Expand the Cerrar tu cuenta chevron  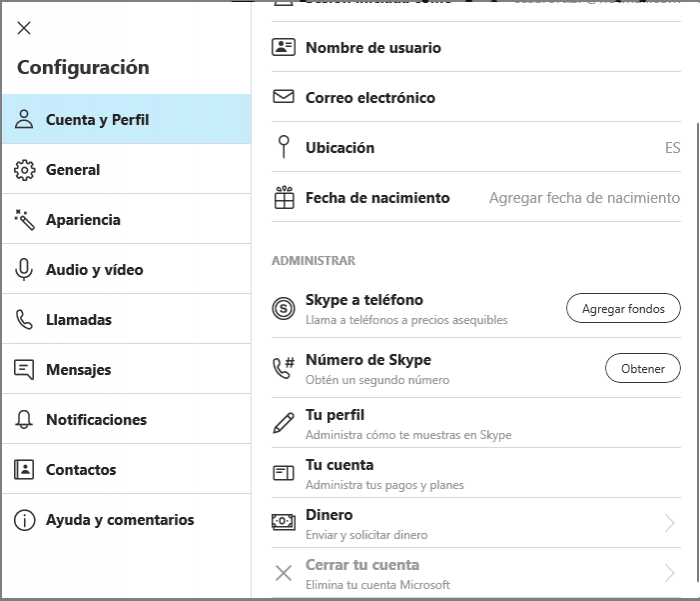click(670, 573)
